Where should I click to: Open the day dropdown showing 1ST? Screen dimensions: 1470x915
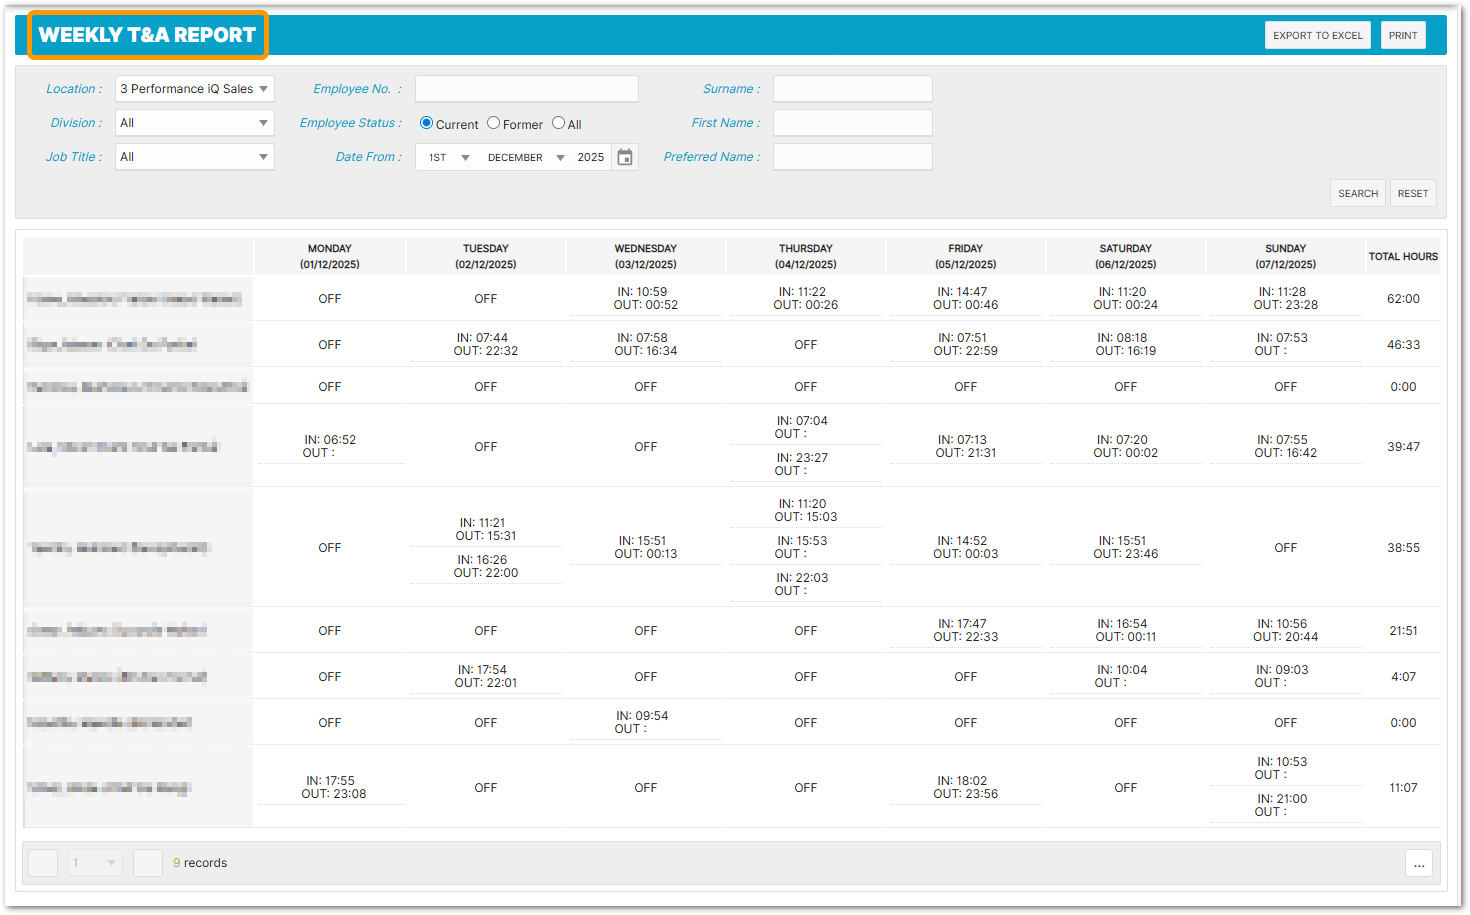[448, 157]
